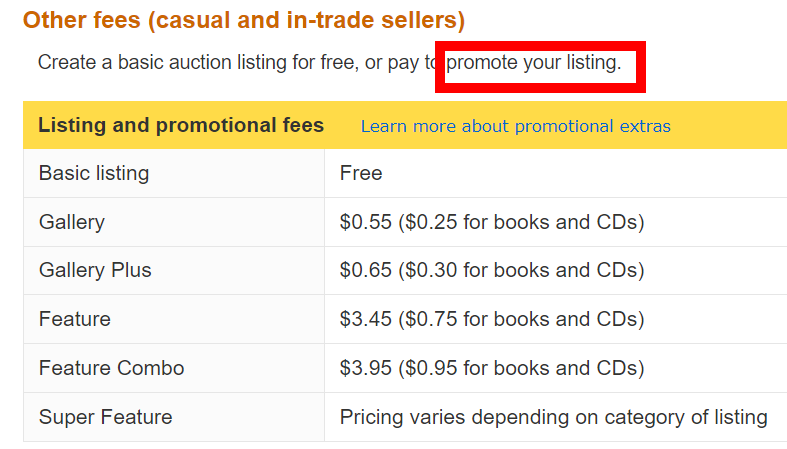787x449 pixels.
Task: Click the $3.95 Feature Combo fee amount
Action: coord(365,368)
